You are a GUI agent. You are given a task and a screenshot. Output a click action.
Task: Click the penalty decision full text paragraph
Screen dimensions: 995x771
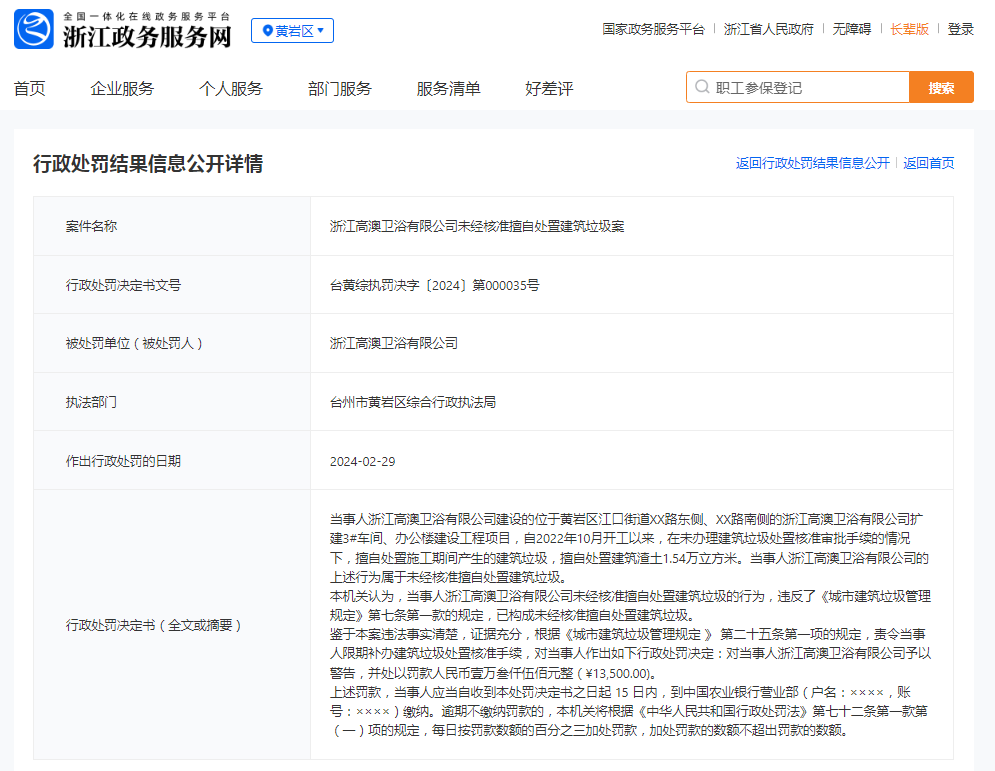tap(630, 624)
